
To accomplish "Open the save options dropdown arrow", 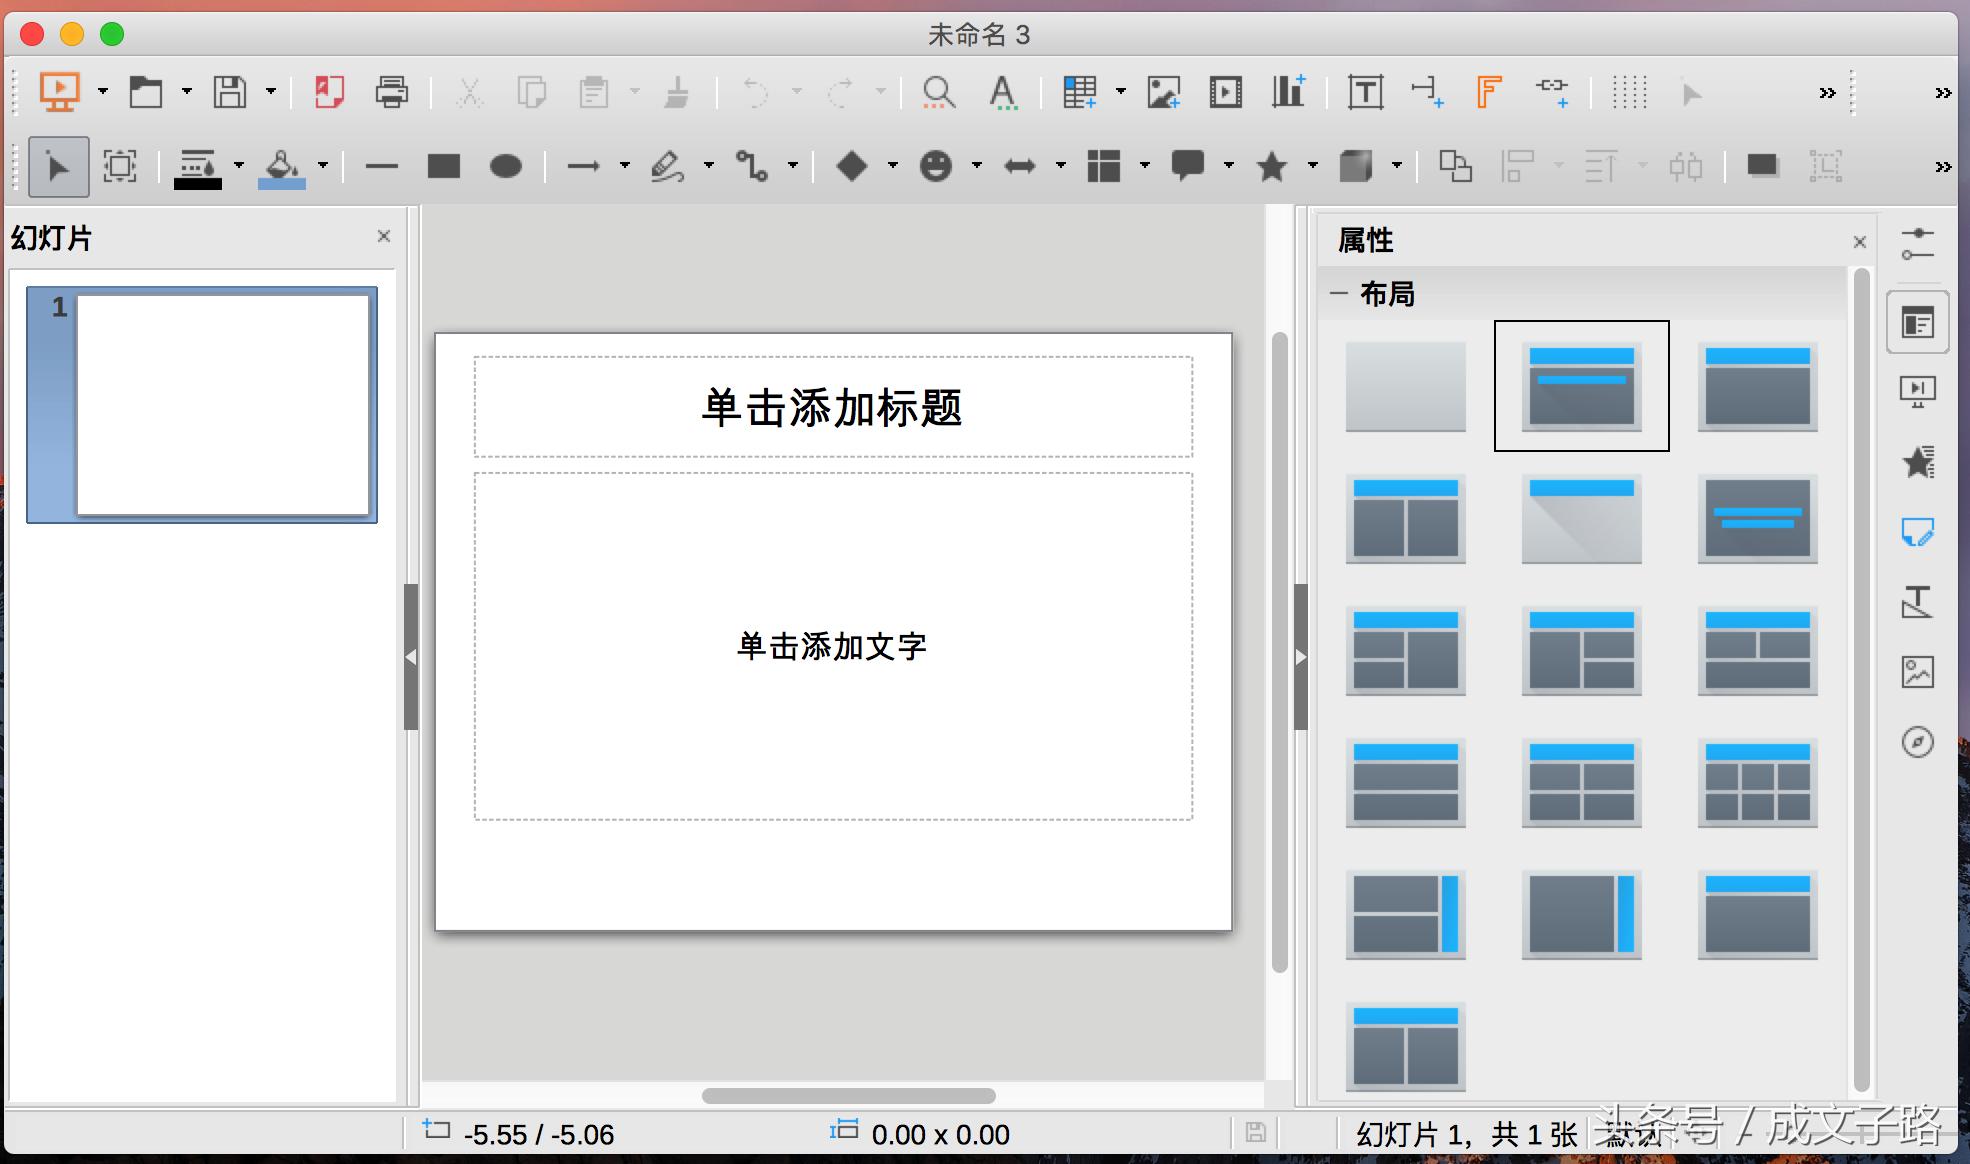I will pyautogui.click(x=269, y=92).
